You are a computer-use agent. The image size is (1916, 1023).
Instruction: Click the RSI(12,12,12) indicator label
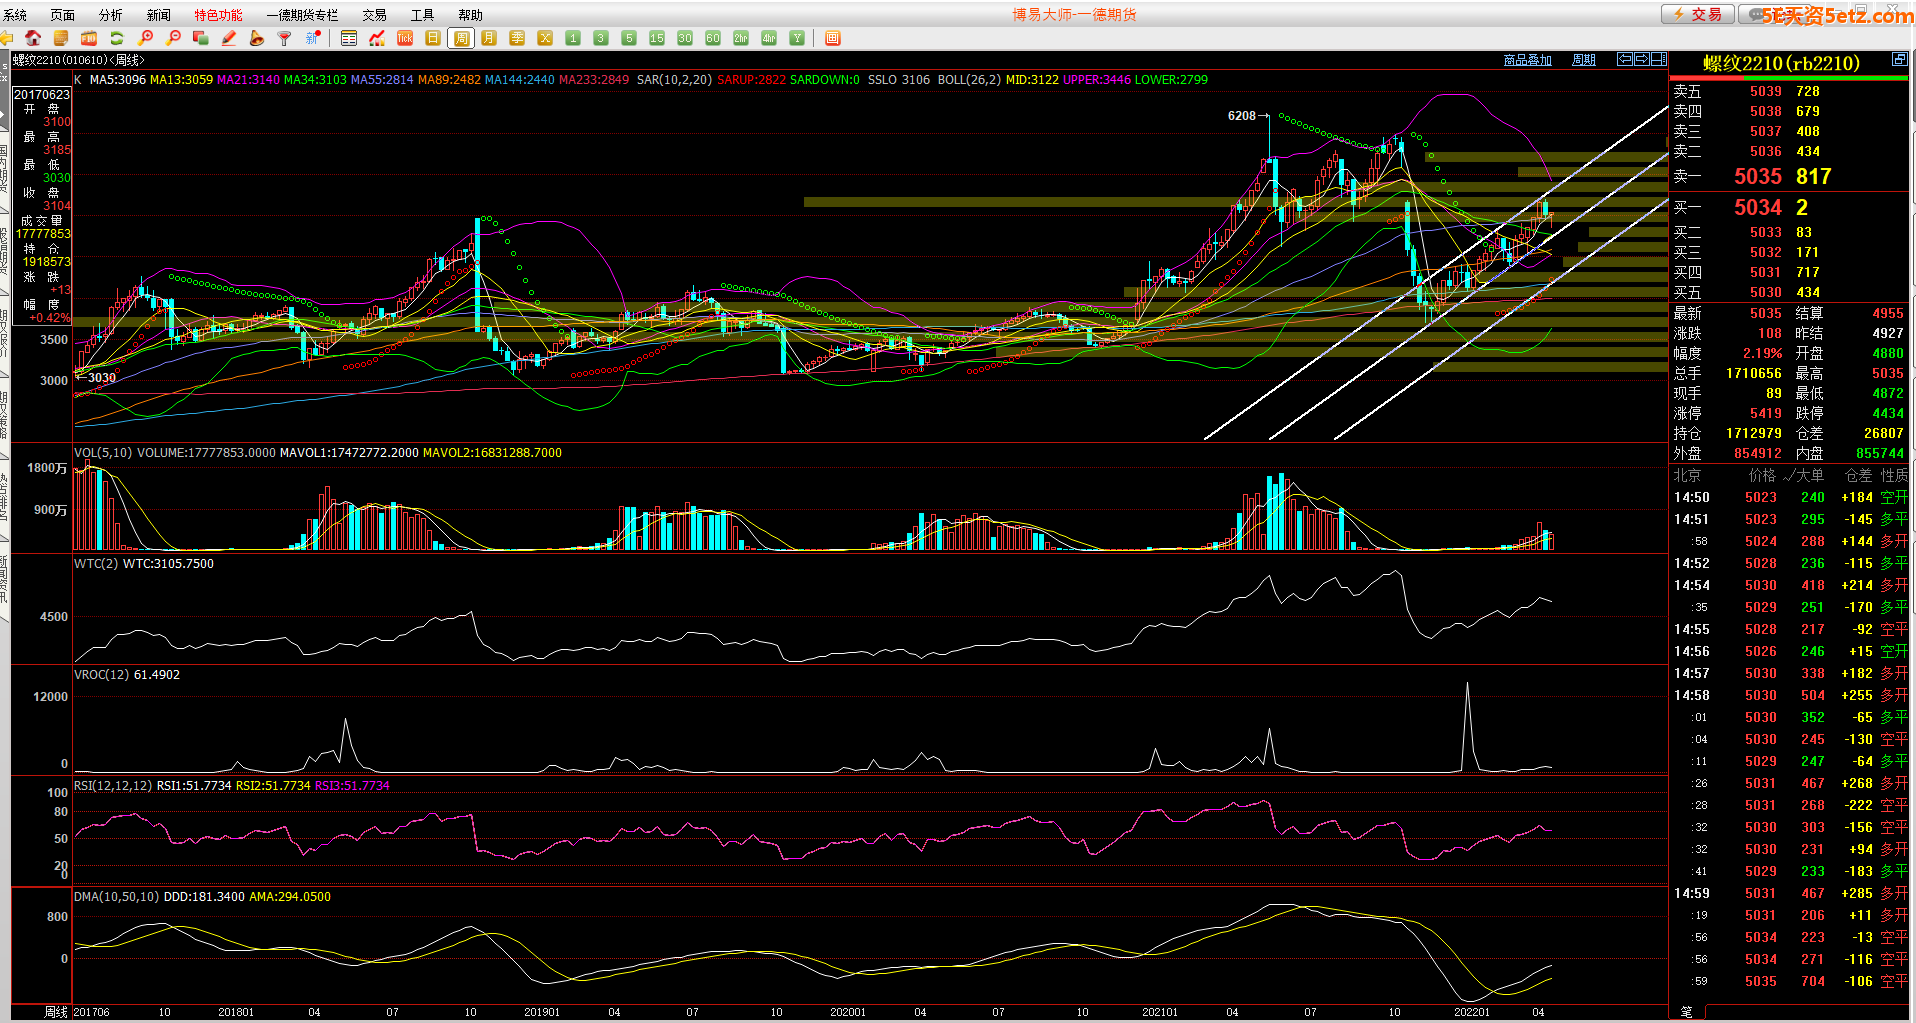(x=113, y=786)
